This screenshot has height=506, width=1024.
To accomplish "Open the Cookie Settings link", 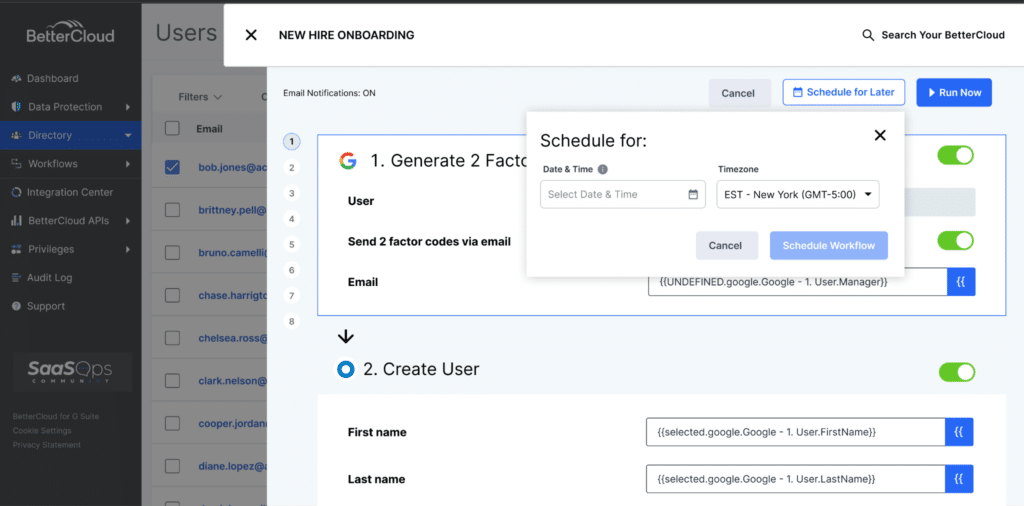I will 42,431.
